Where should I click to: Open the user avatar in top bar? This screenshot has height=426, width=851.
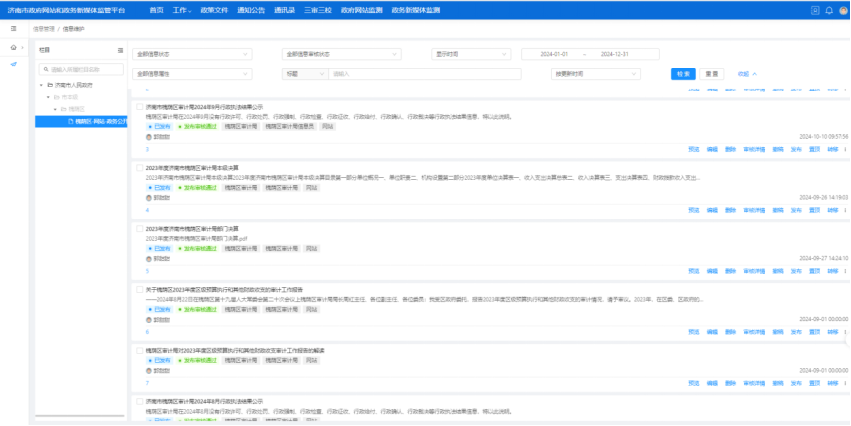842,10
